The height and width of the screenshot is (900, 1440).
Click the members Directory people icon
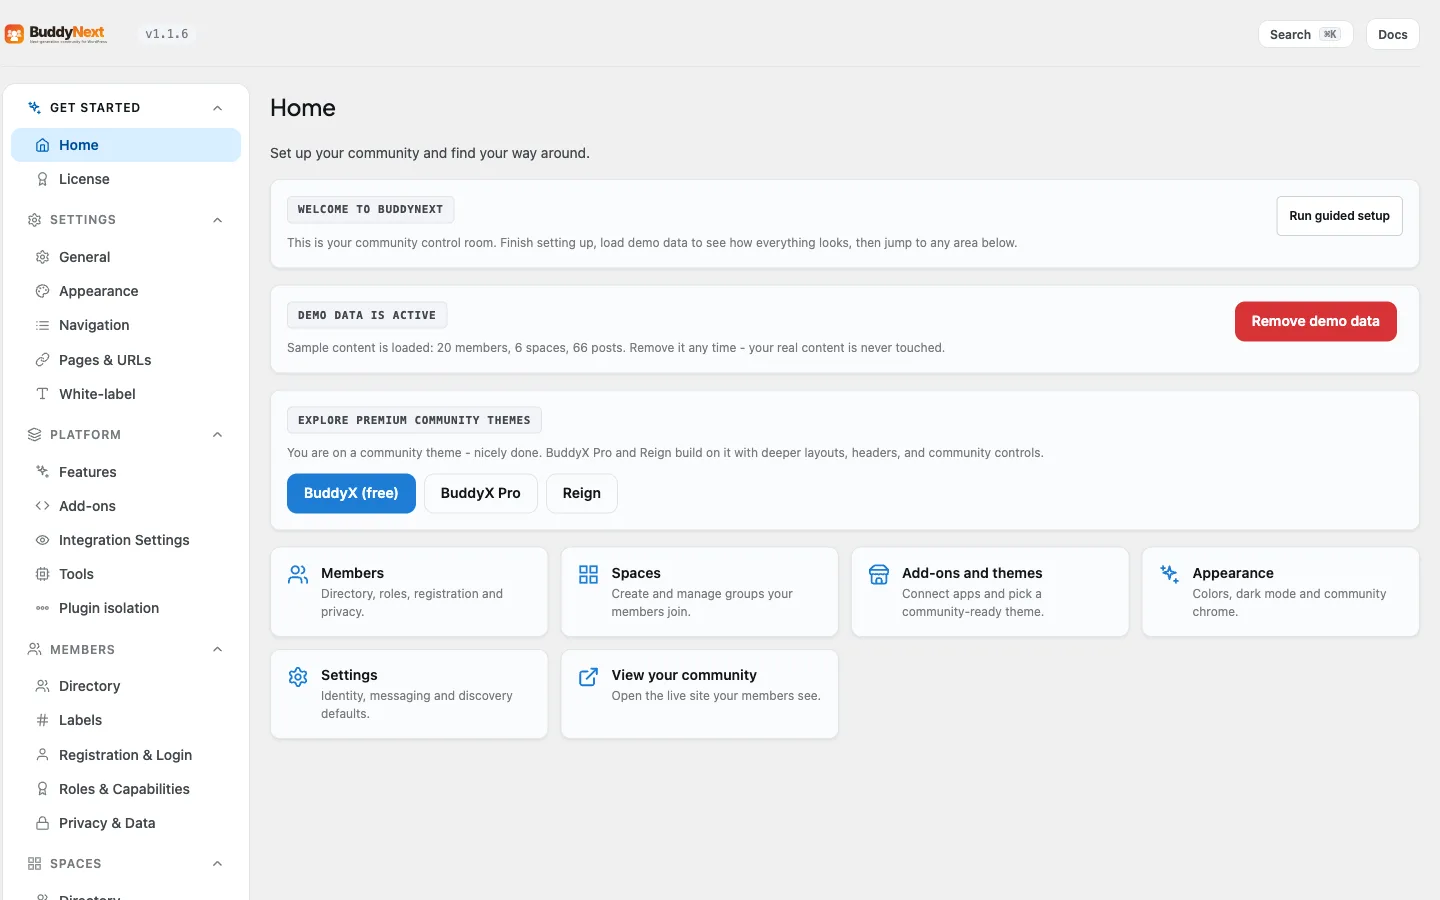pyautogui.click(x=42, y=686)
